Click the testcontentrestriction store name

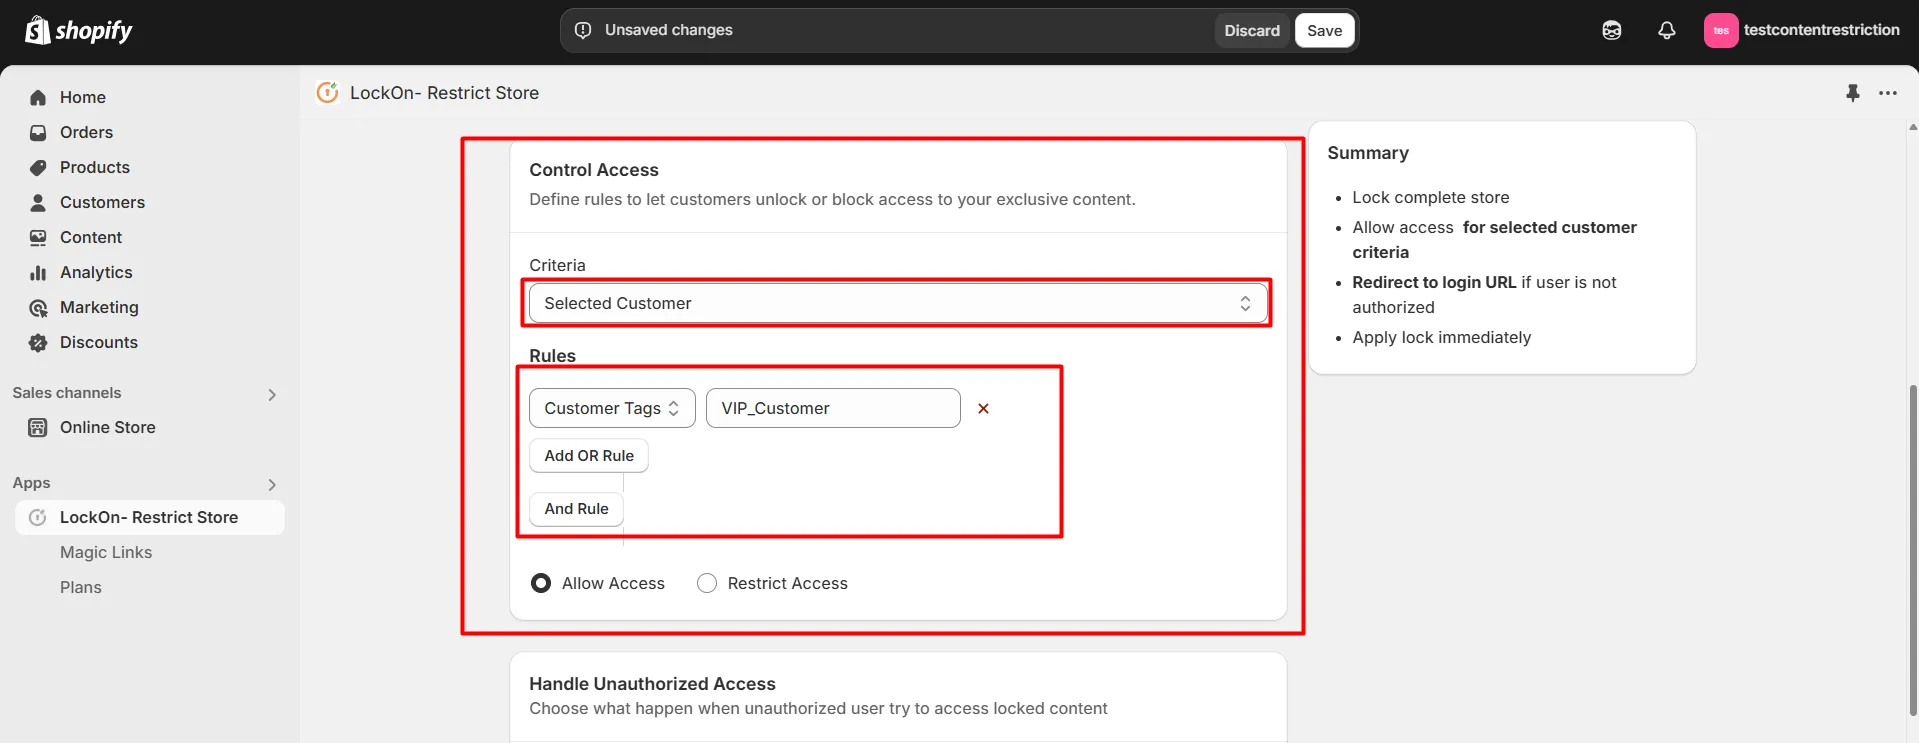pos(1821,30)
